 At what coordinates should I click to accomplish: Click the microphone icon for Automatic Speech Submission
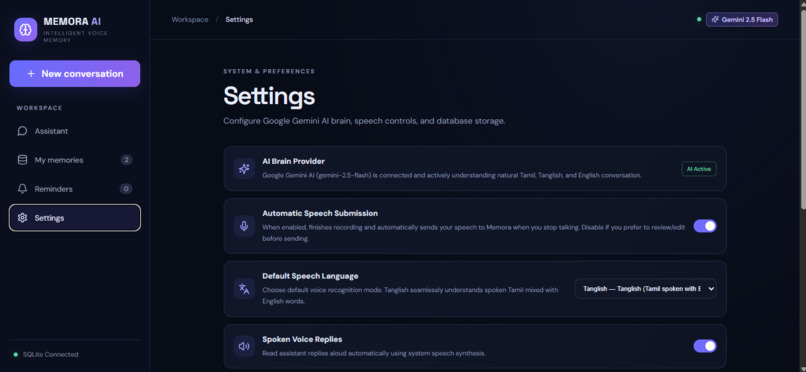pos(244,226)
